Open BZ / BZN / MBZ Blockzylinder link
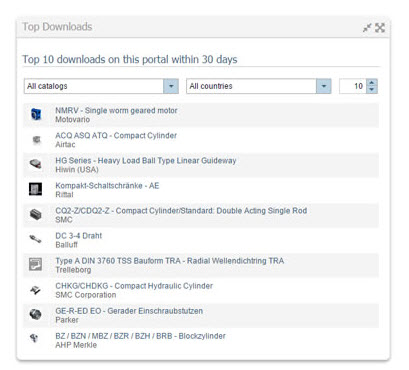The image size is (409, 370). coord(140,336)
